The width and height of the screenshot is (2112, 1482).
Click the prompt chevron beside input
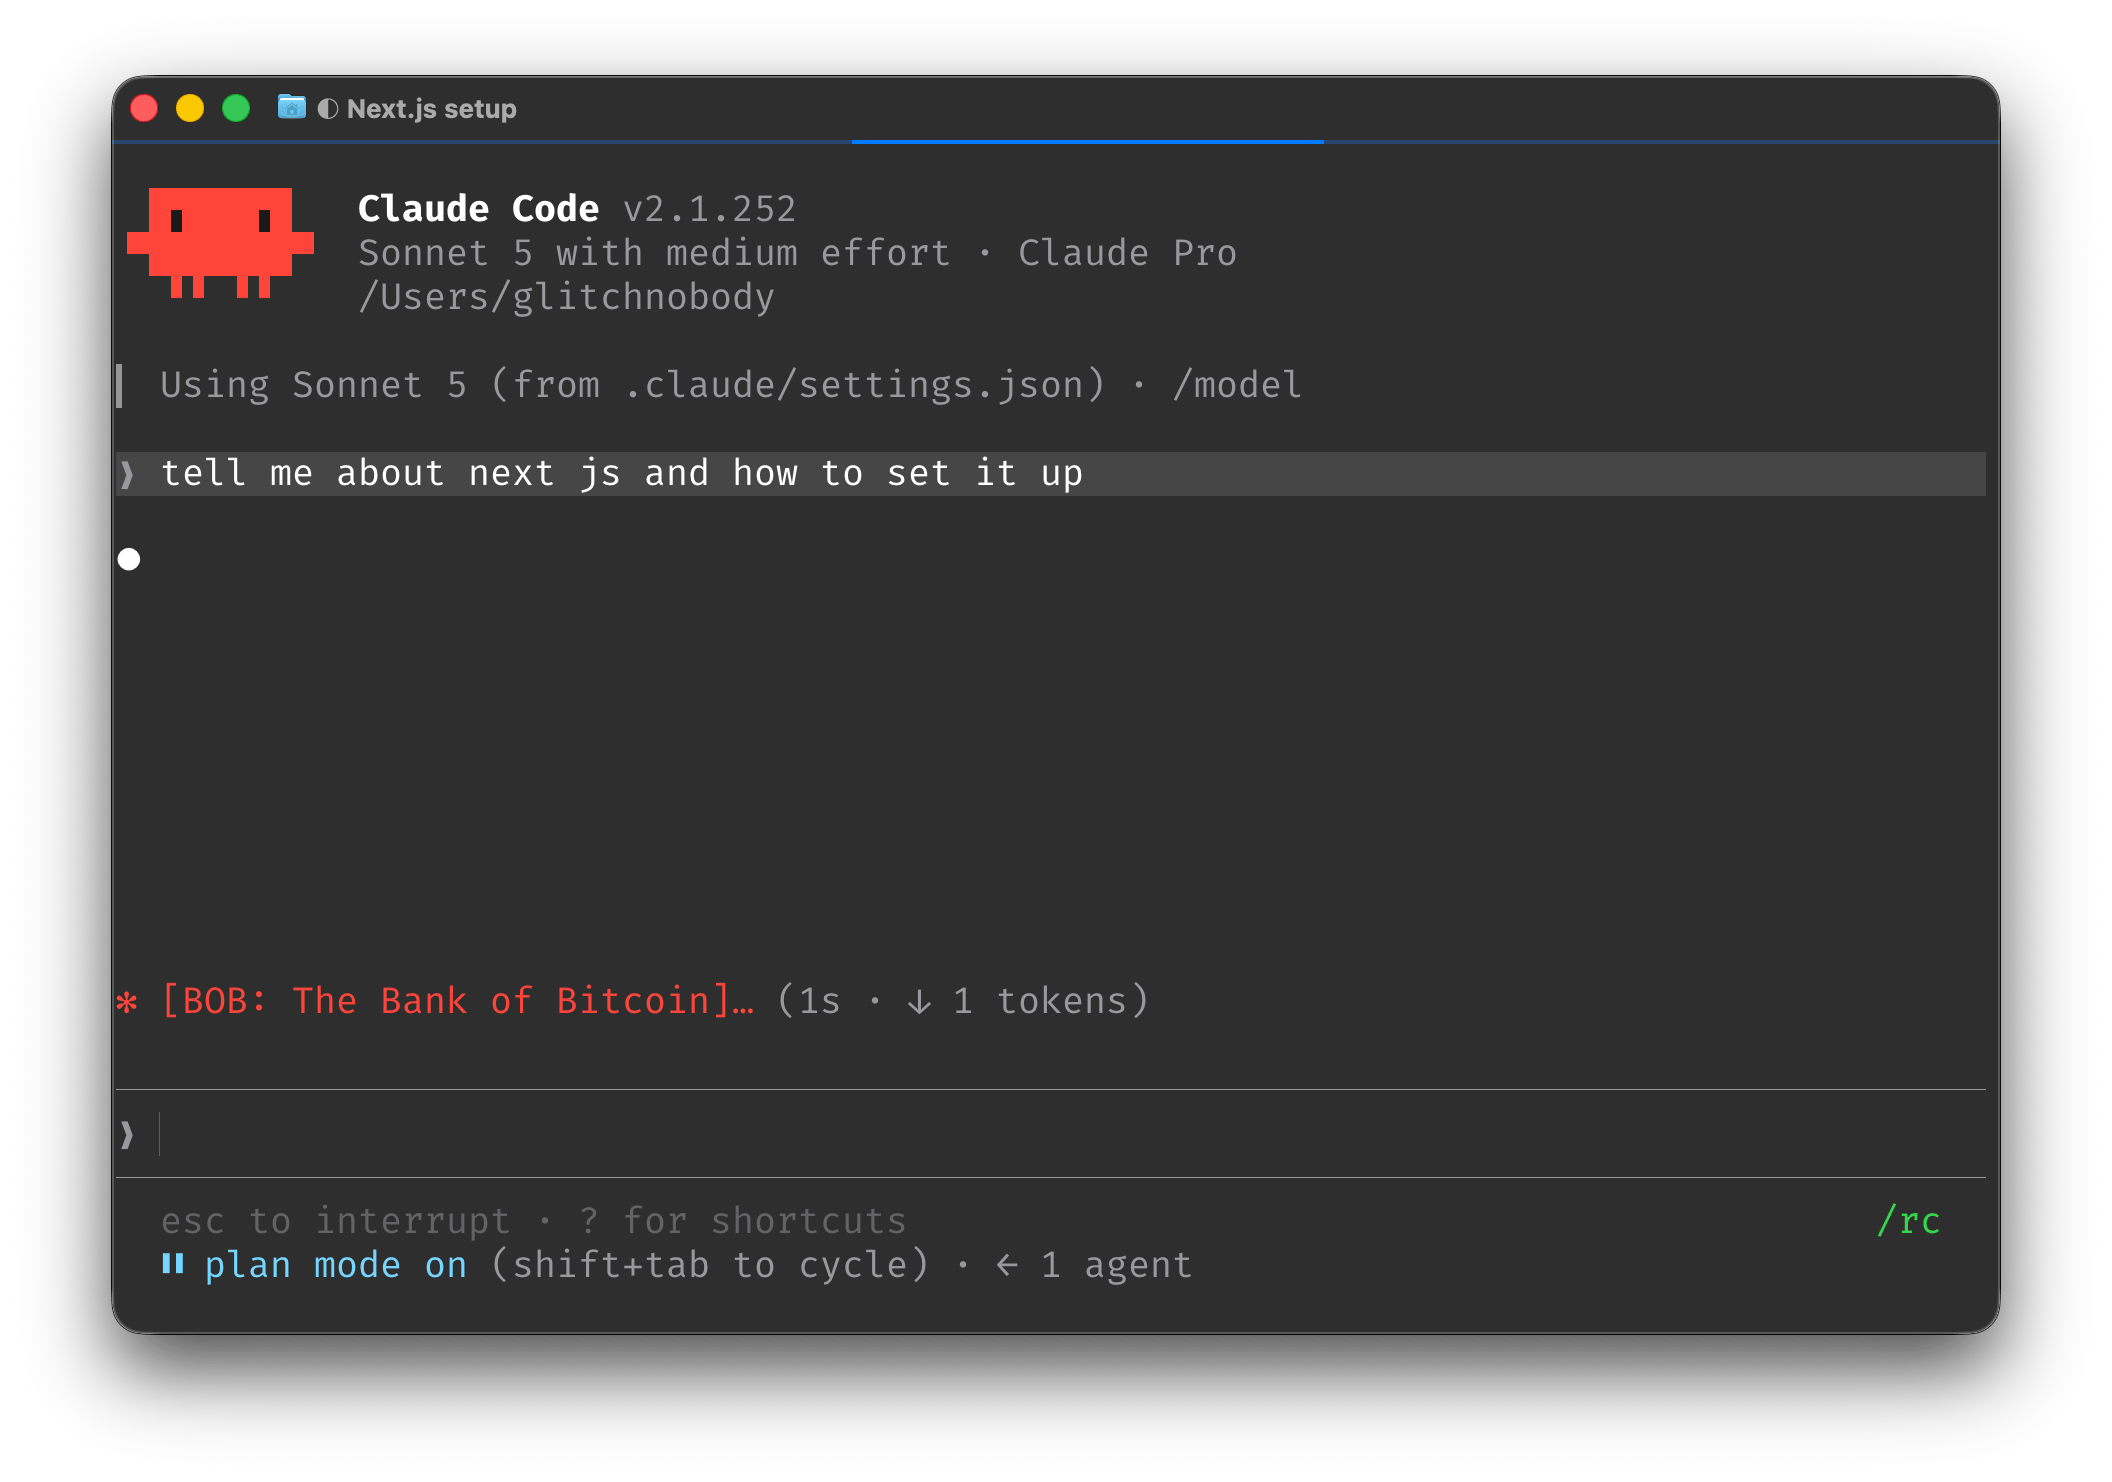(127, 1134)
